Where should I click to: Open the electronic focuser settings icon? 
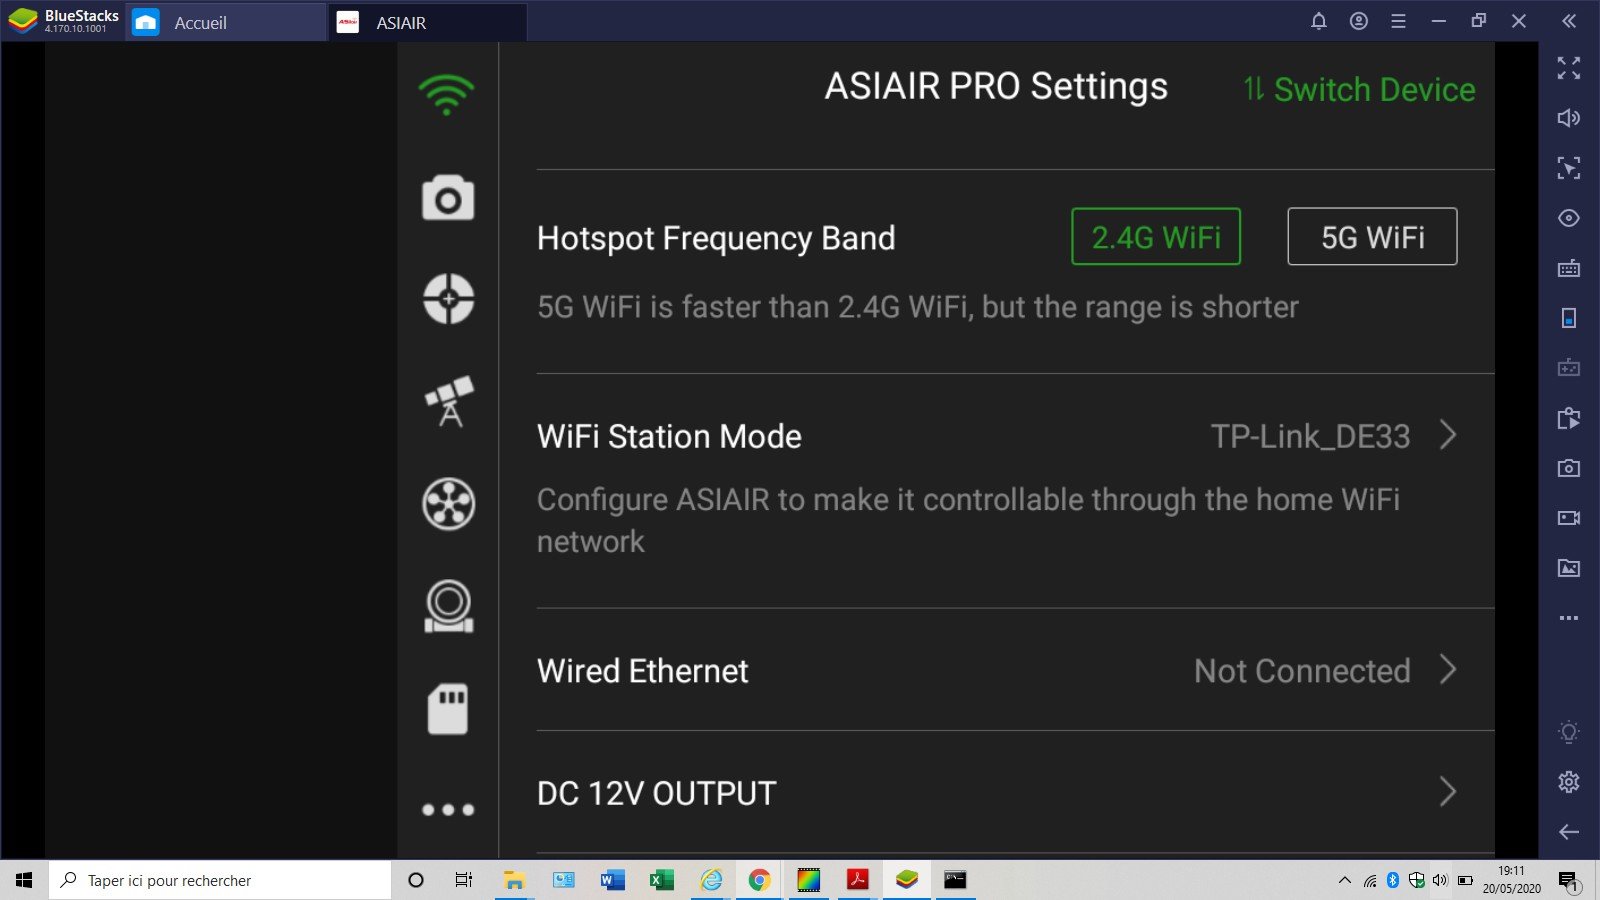click(448, 606)
